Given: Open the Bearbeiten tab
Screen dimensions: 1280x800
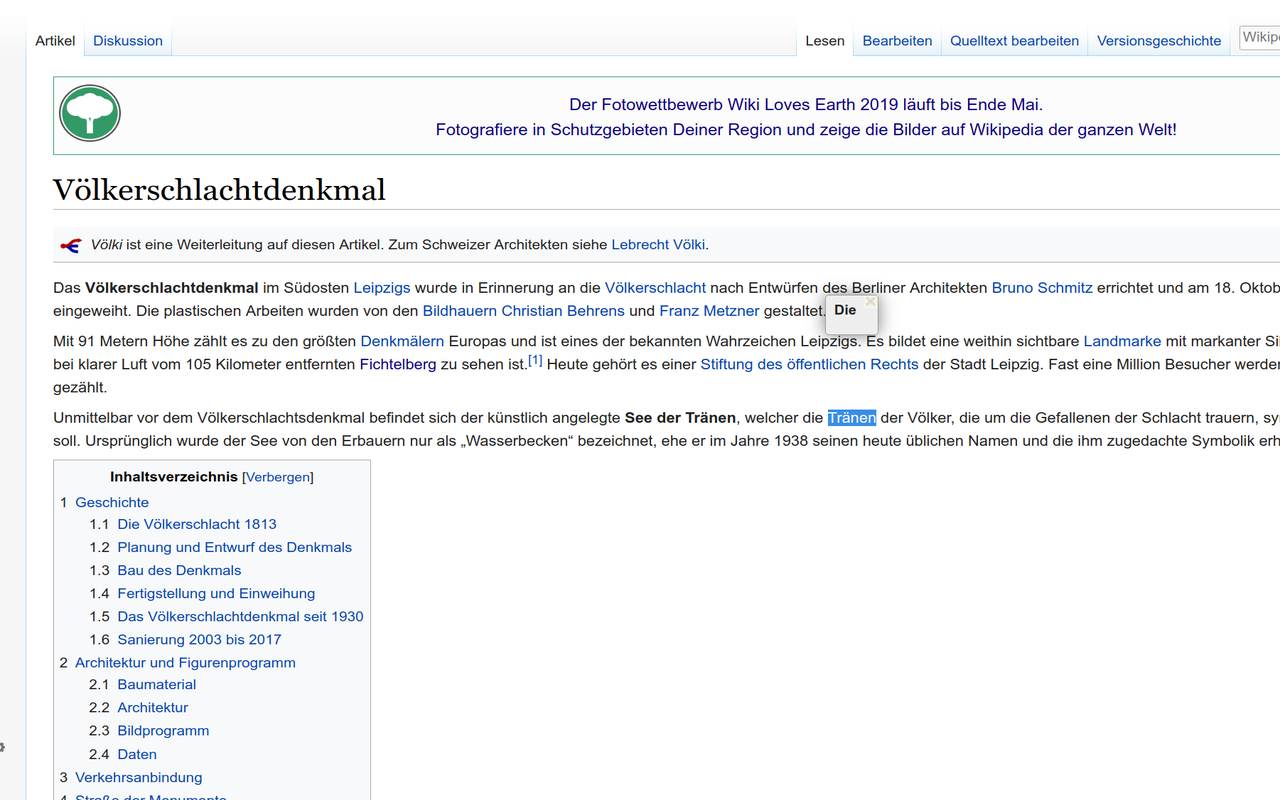Looking at the screenshot, I should [897, 41].
